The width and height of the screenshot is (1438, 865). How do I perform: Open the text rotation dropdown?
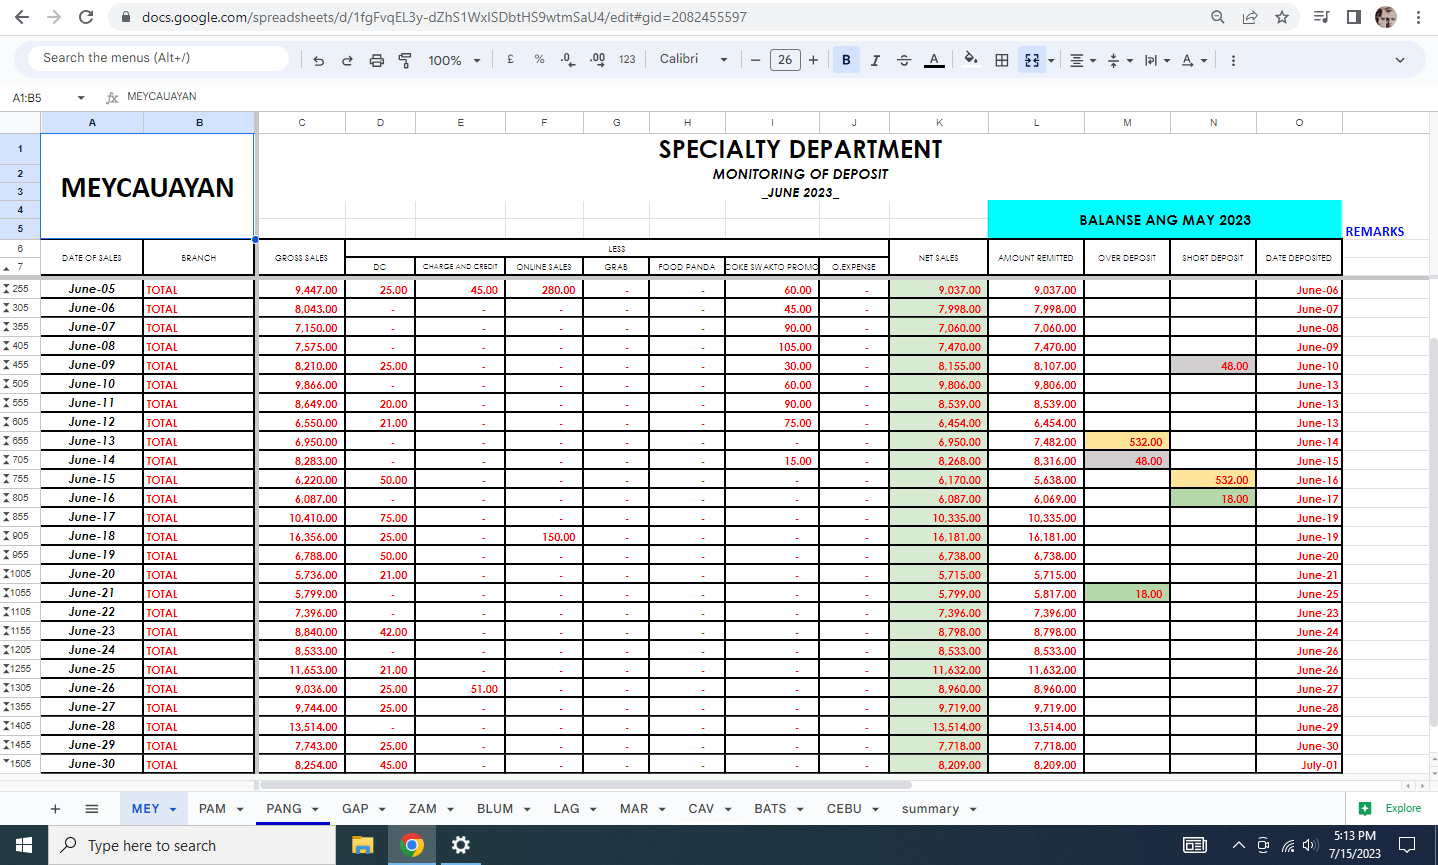click(x=1194, y=60)
